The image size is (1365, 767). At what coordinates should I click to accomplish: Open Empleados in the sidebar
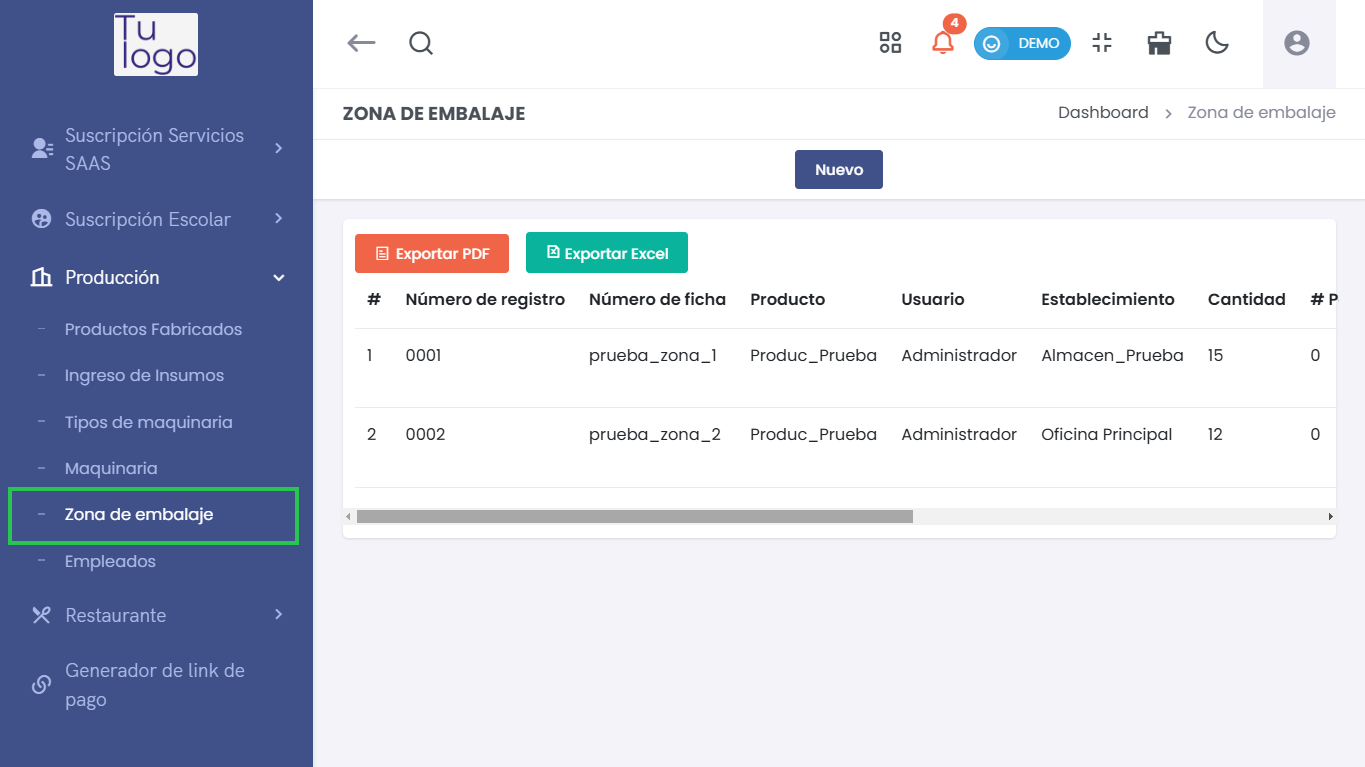click(x=110, y=561)
